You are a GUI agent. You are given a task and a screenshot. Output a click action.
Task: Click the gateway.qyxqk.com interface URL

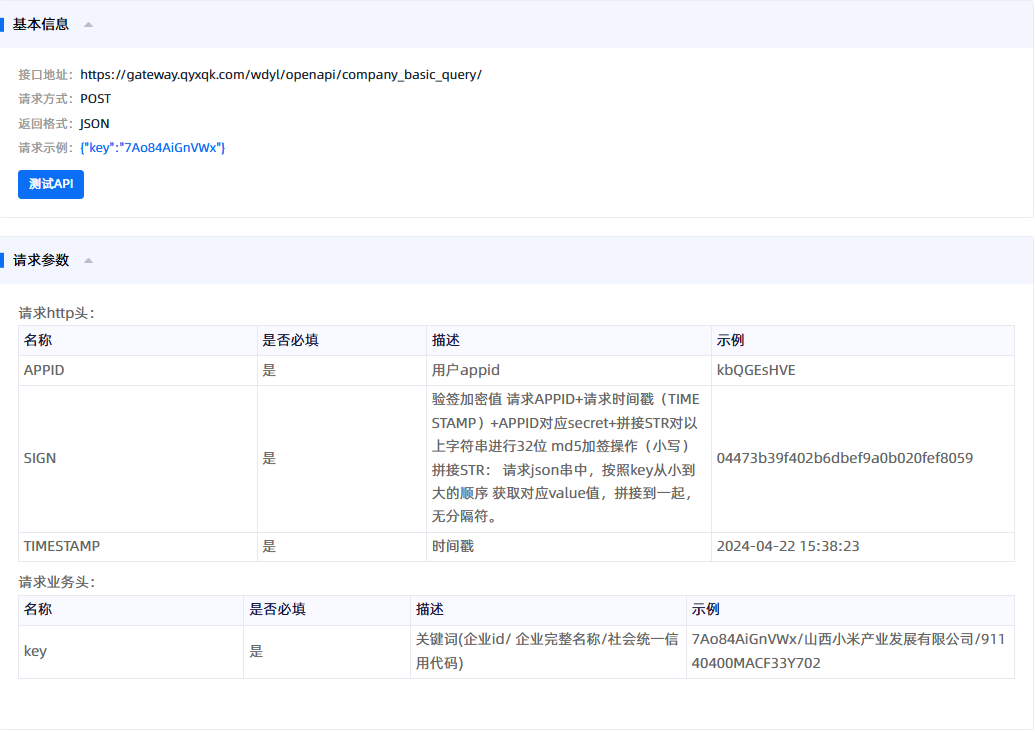coord(280,75)
